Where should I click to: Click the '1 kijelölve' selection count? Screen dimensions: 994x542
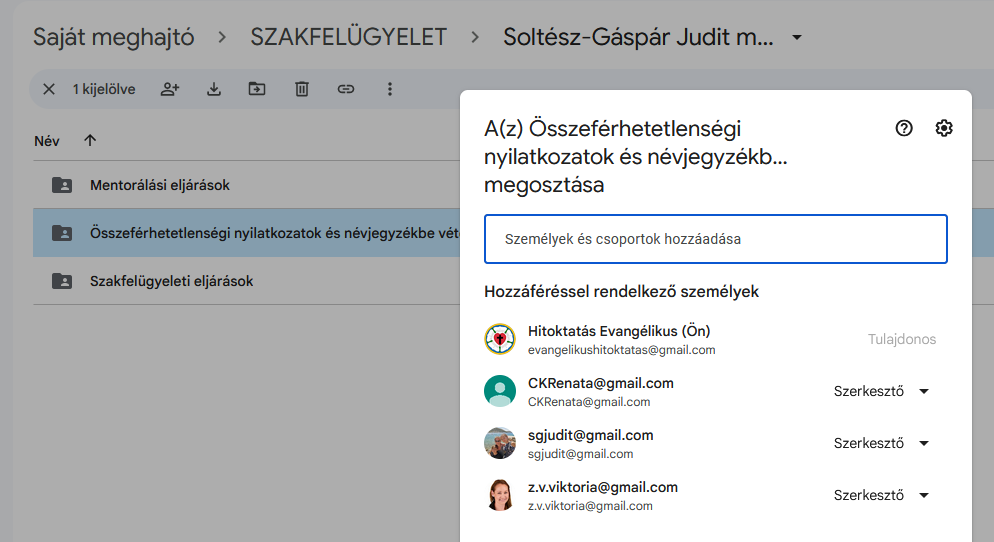tap(104, 89)
